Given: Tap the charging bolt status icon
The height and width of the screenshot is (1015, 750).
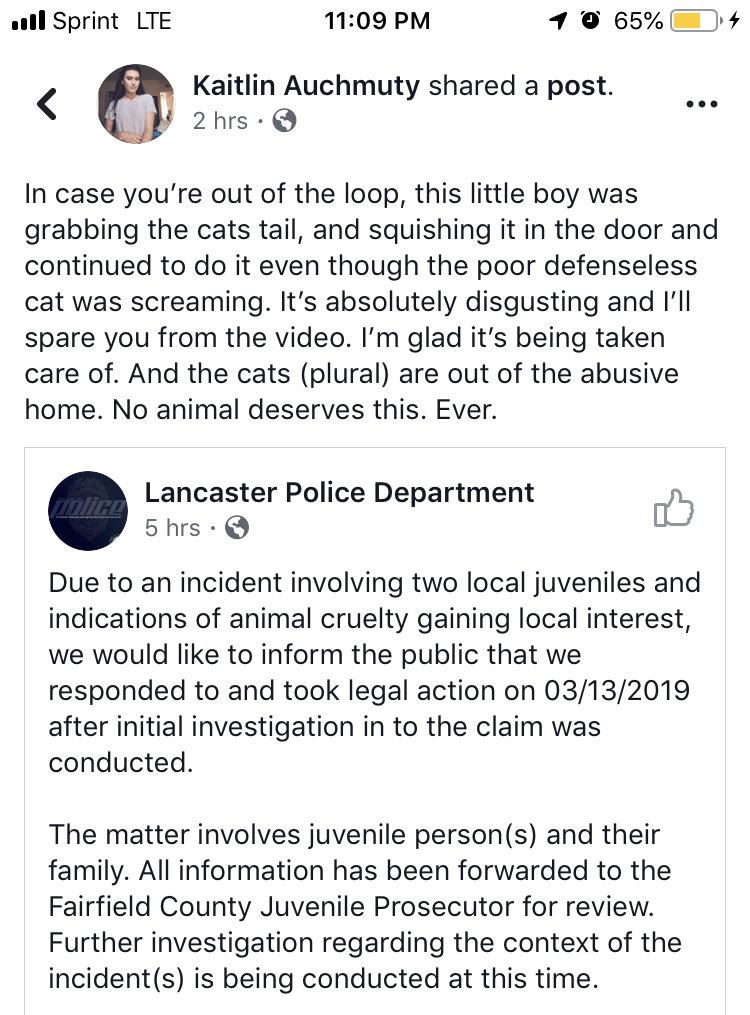Looking at the screenshot, I should (x=733, y=21).
